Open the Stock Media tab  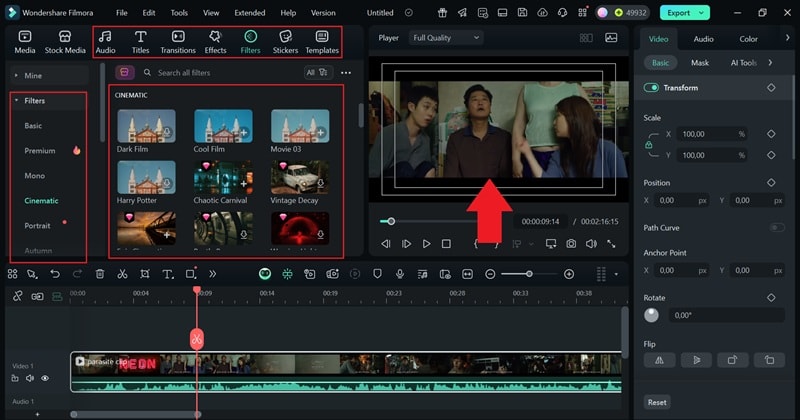pos(65,42)
